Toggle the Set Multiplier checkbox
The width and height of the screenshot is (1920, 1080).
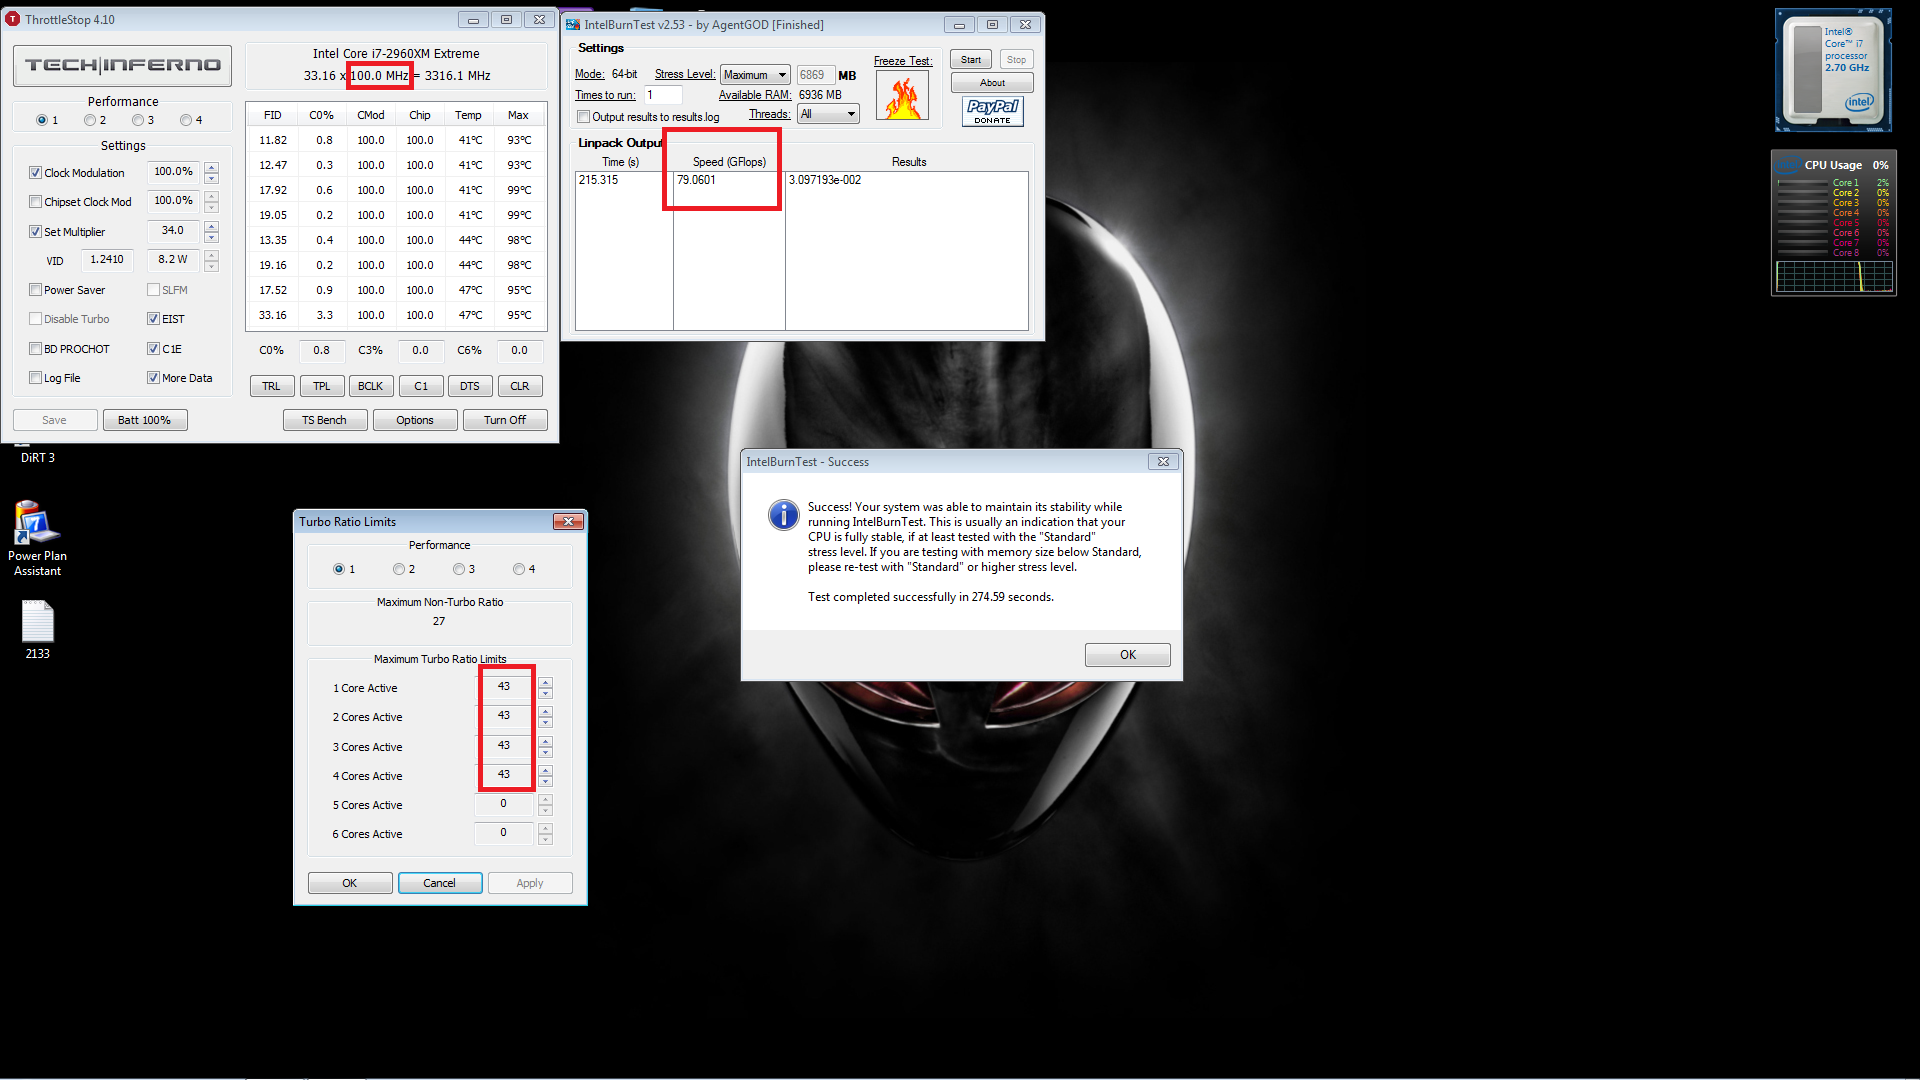coord(35,232)
